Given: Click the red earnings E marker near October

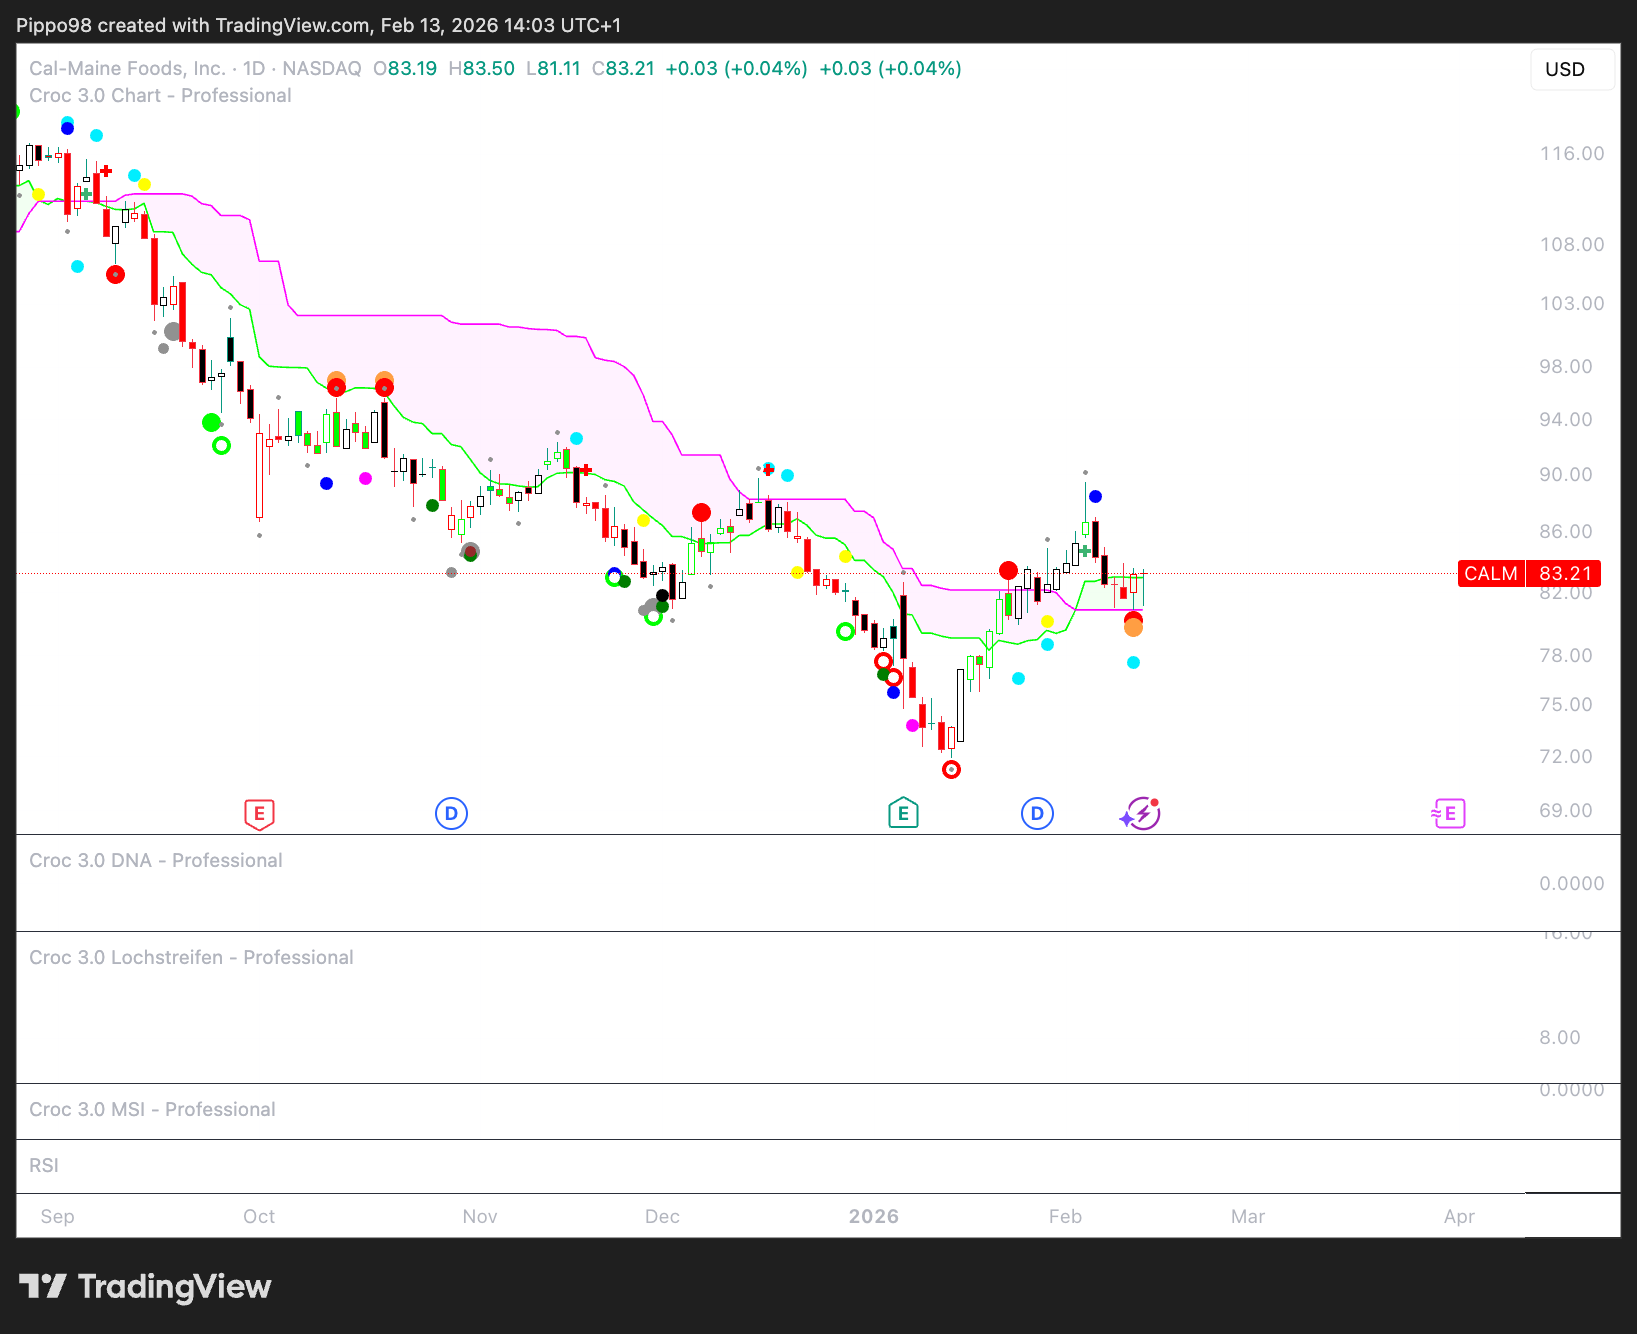Looking at the screenshot, I should coord(259,814).
